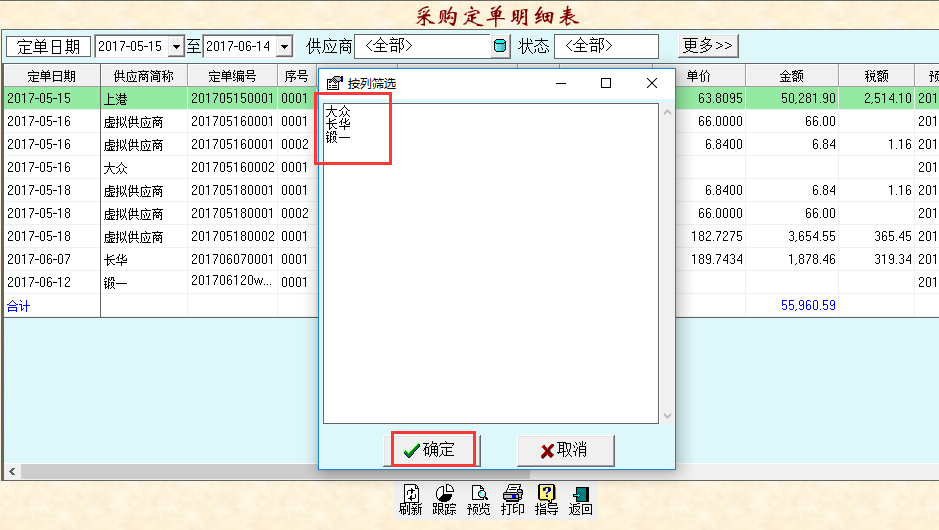Screen dimensions: 939x530
Task: Click the 返回 return icon
Action: pos(580,499)
